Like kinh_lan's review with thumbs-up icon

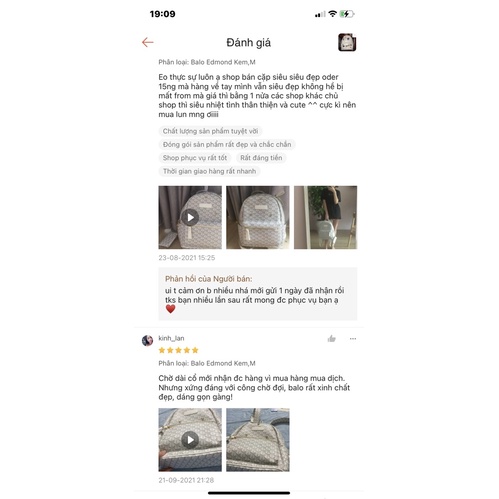[331, 339]
